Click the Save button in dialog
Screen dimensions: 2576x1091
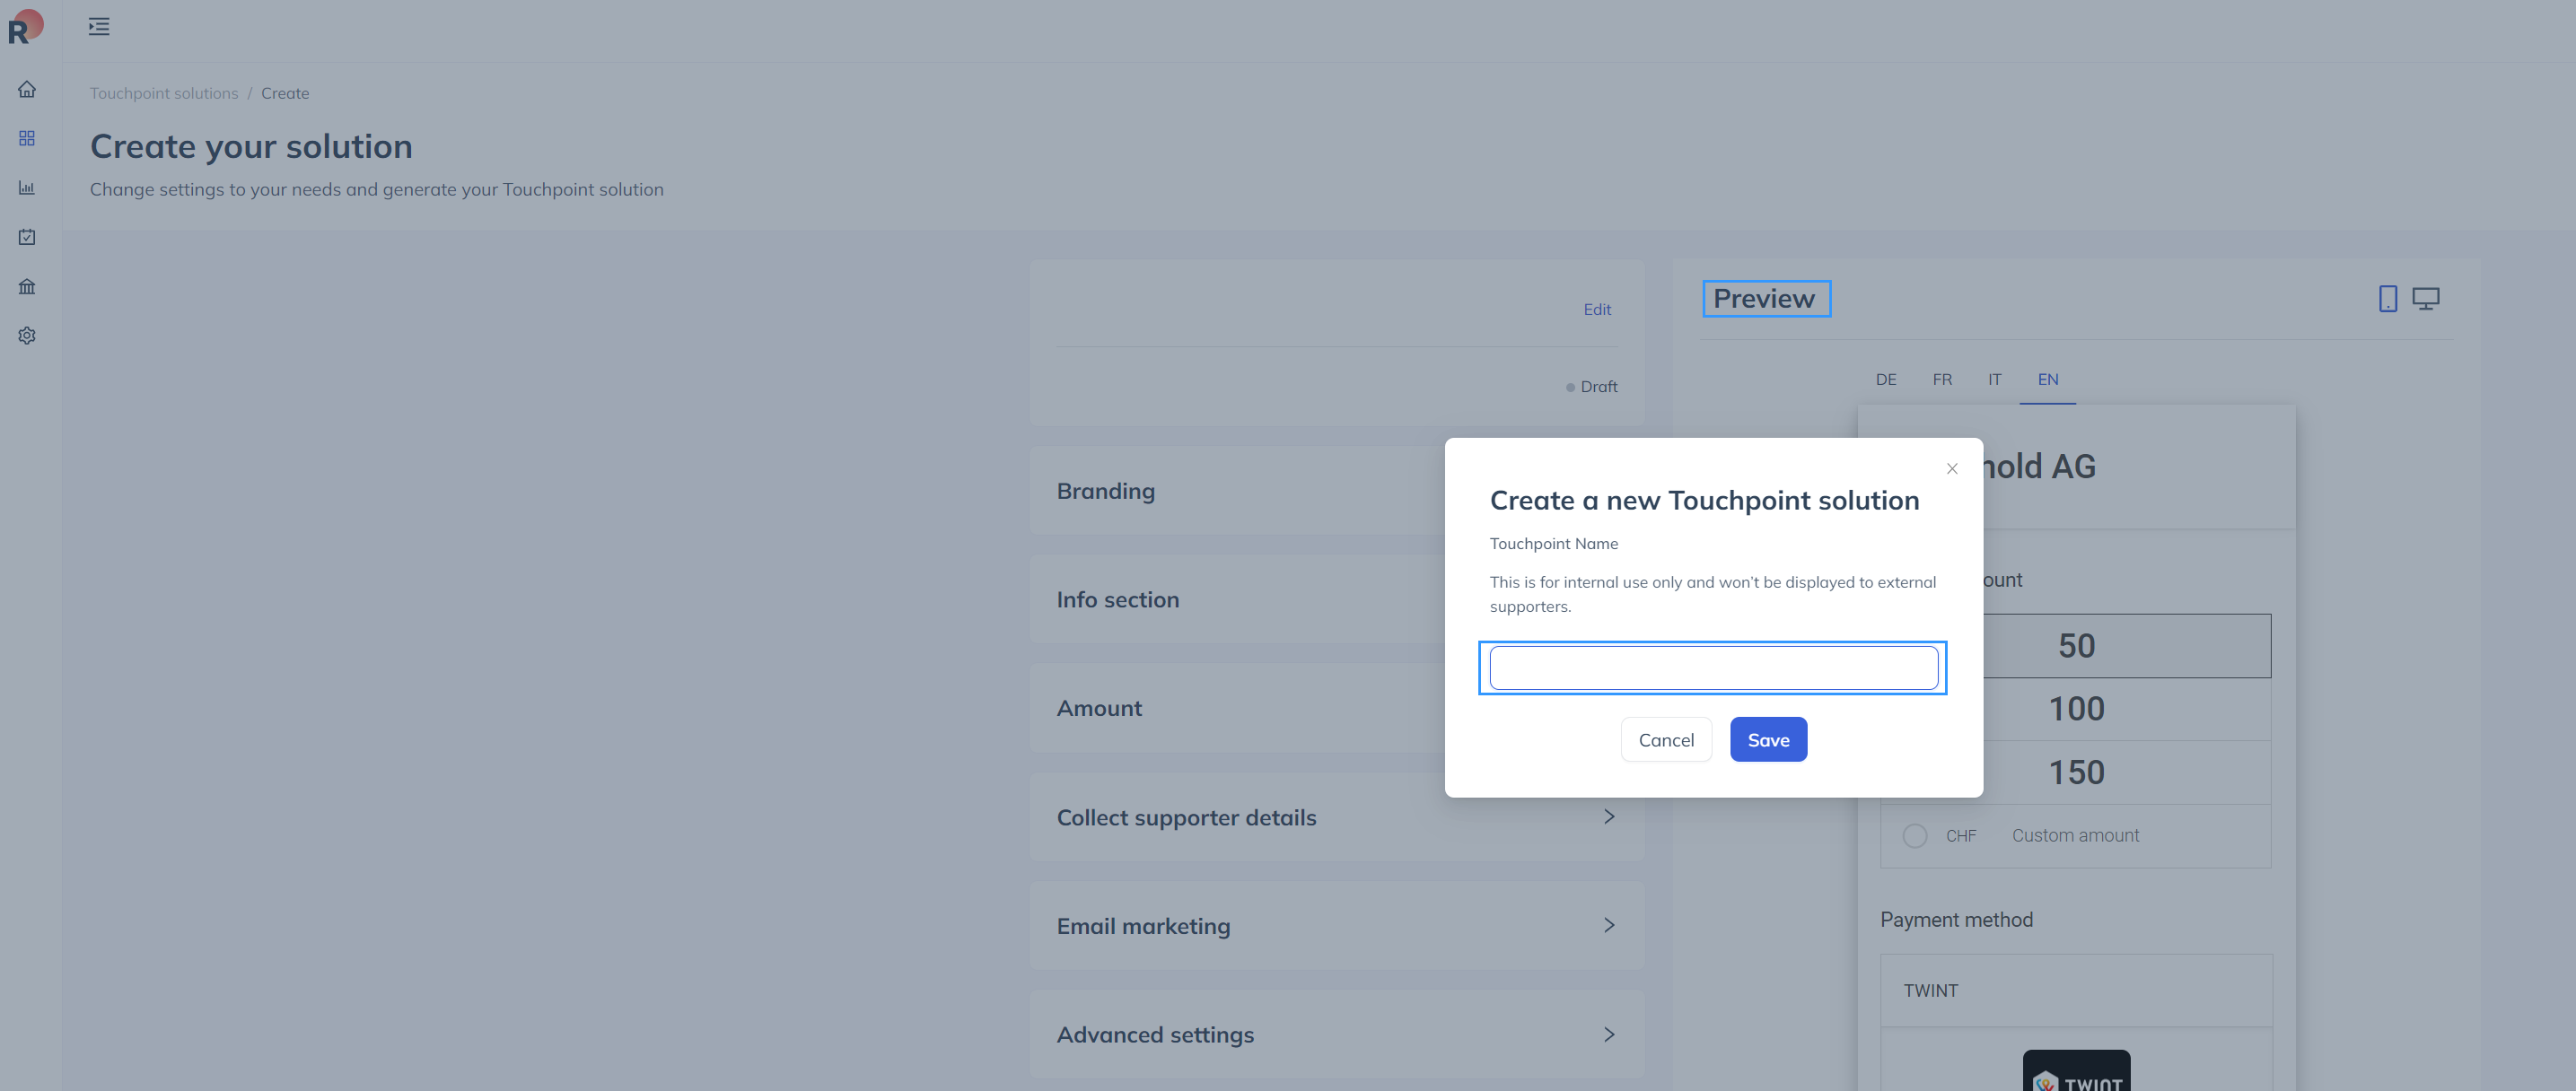click(1767, 740)
